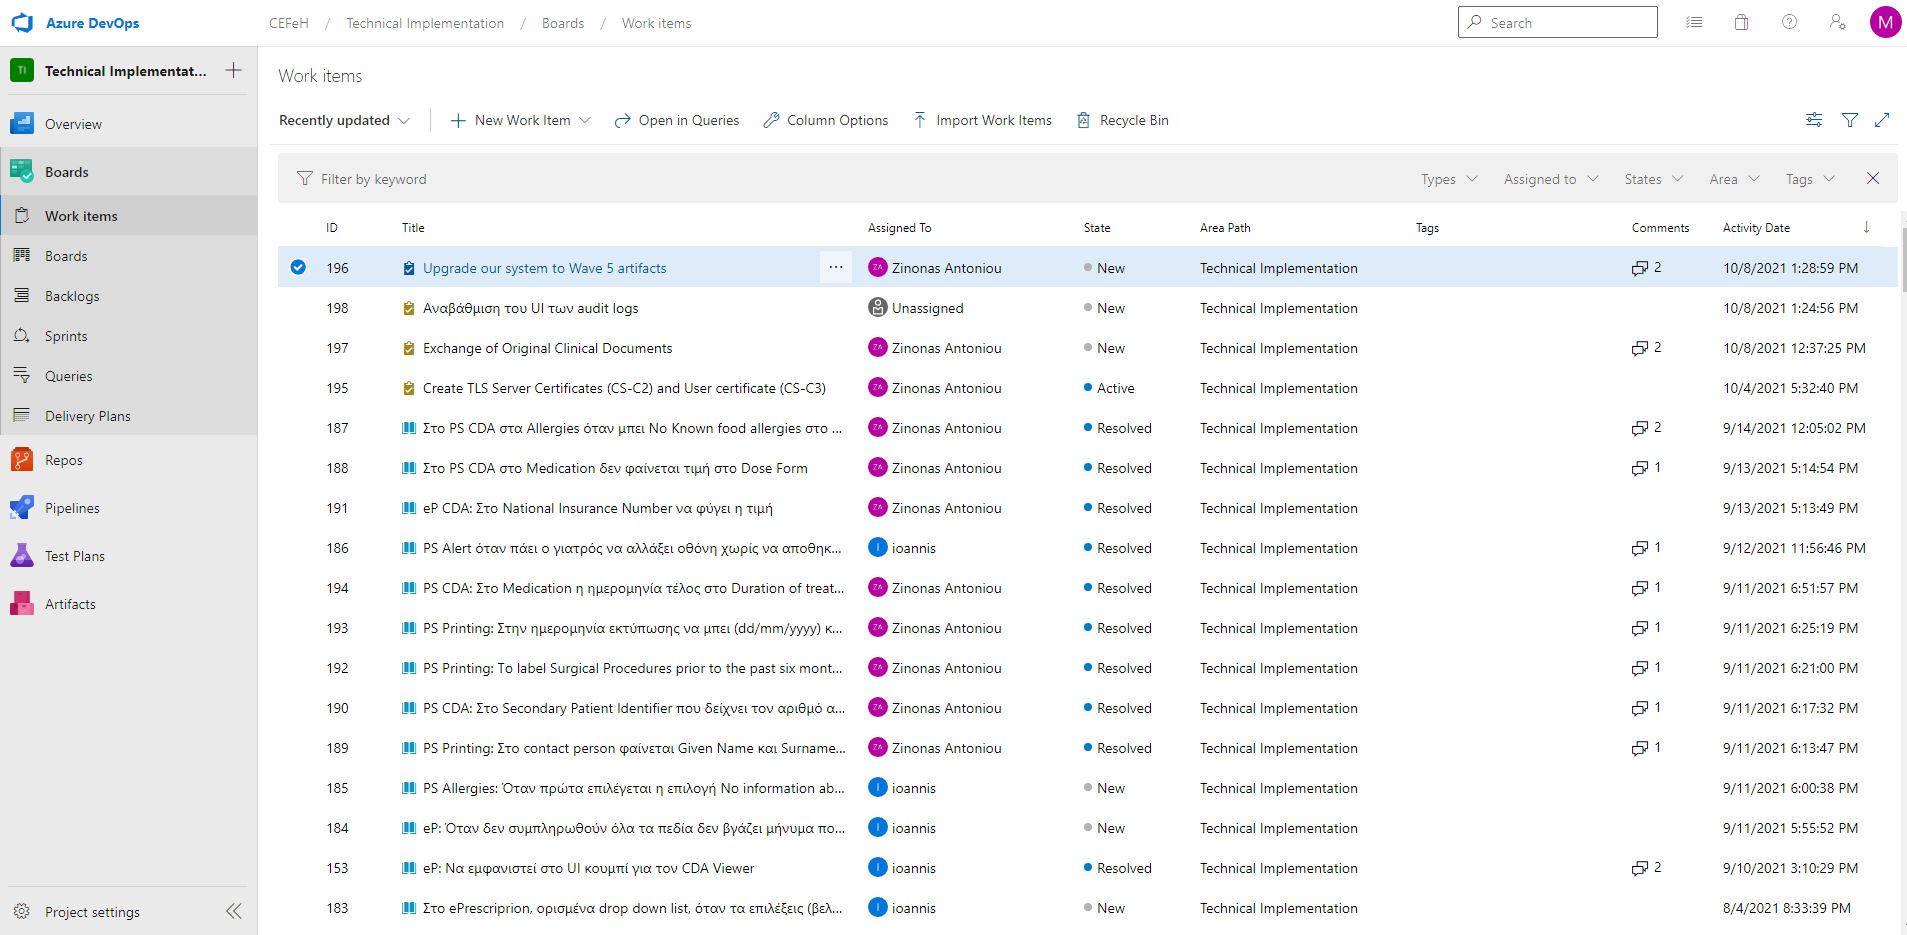Open the Pipelines icon in sidebar

[x=22, y=508]
